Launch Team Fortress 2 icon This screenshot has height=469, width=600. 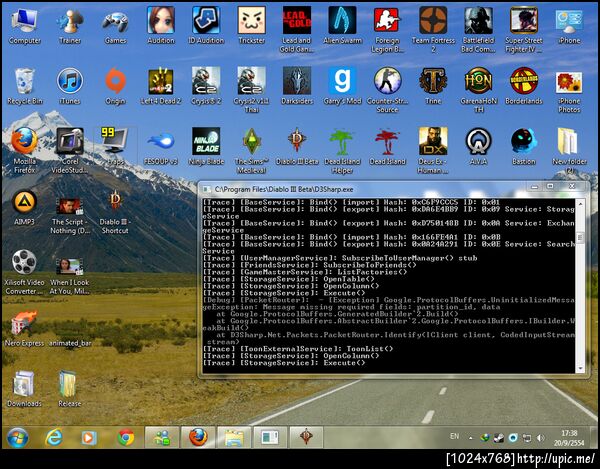(433, 30)
